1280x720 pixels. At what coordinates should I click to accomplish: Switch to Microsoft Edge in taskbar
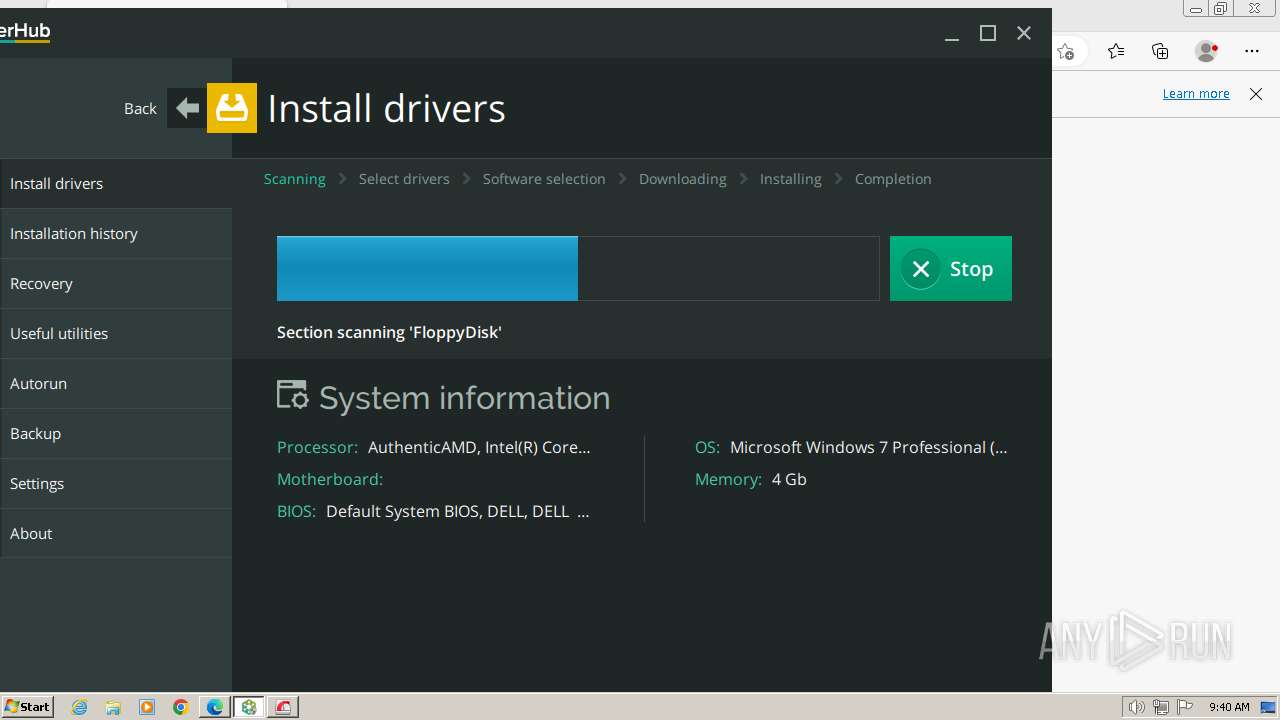click(x=215, y=707)
